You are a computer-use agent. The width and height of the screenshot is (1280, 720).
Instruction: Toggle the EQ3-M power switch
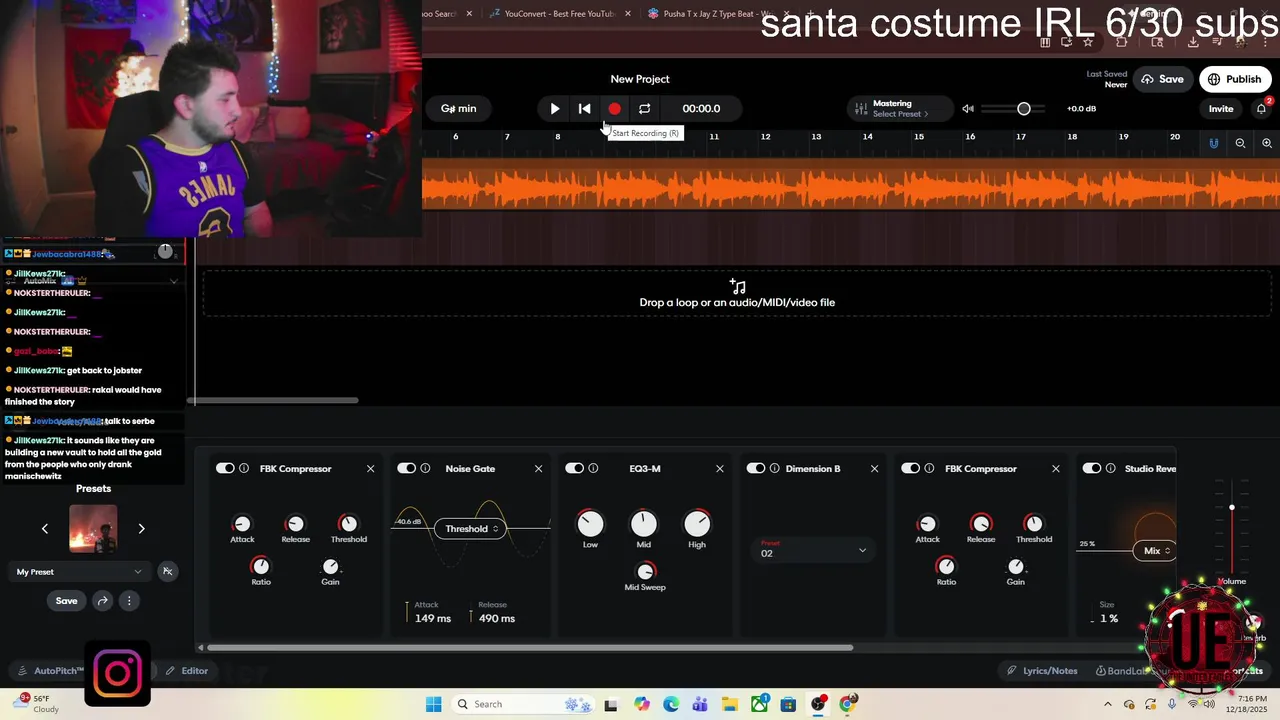pos(574,468)
